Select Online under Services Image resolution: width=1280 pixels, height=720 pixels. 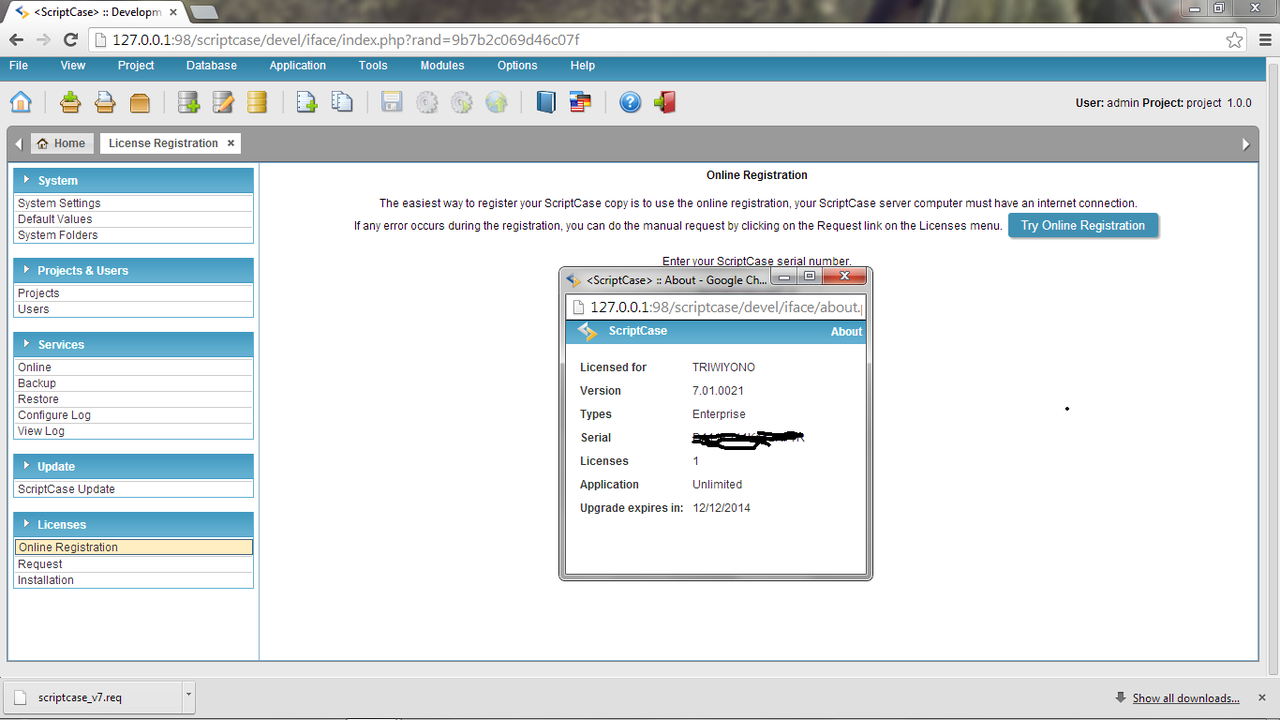pyautogui.click(x=133, y=367)
